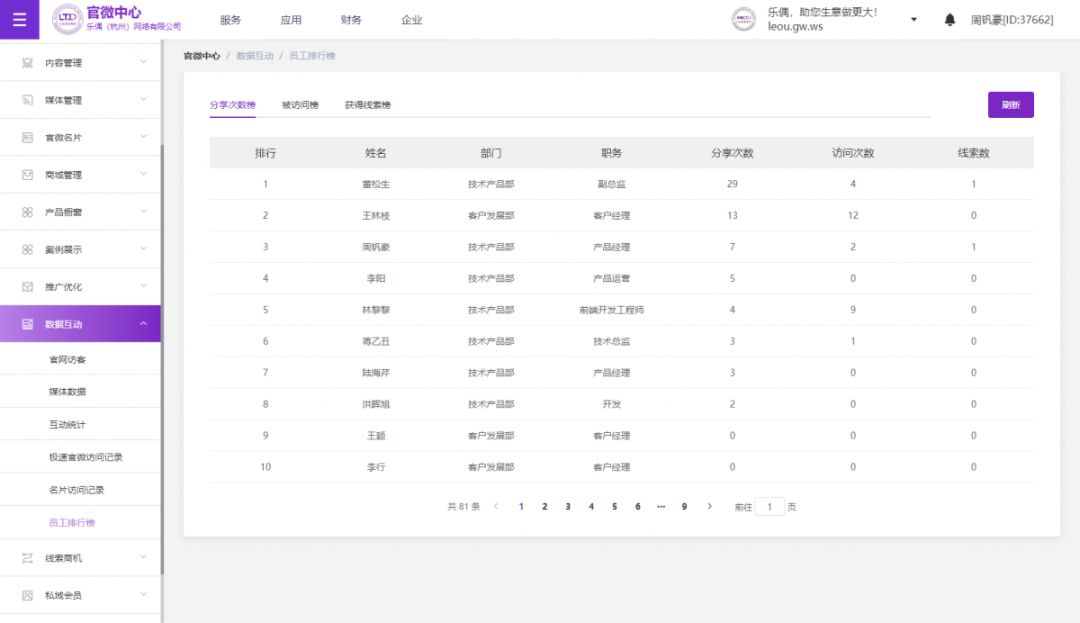Click the 官微名片 sidebar icon

[28, 137]
